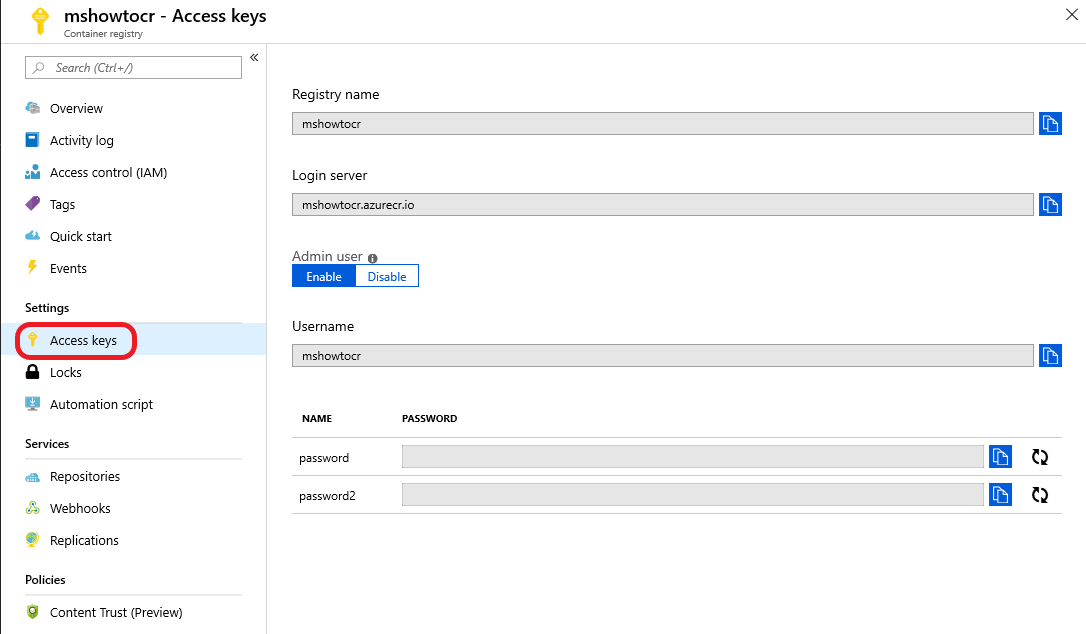Open Activity log
Image resolution: width=1086 pixels, height=634 pixels.
[x=82, y=141]
